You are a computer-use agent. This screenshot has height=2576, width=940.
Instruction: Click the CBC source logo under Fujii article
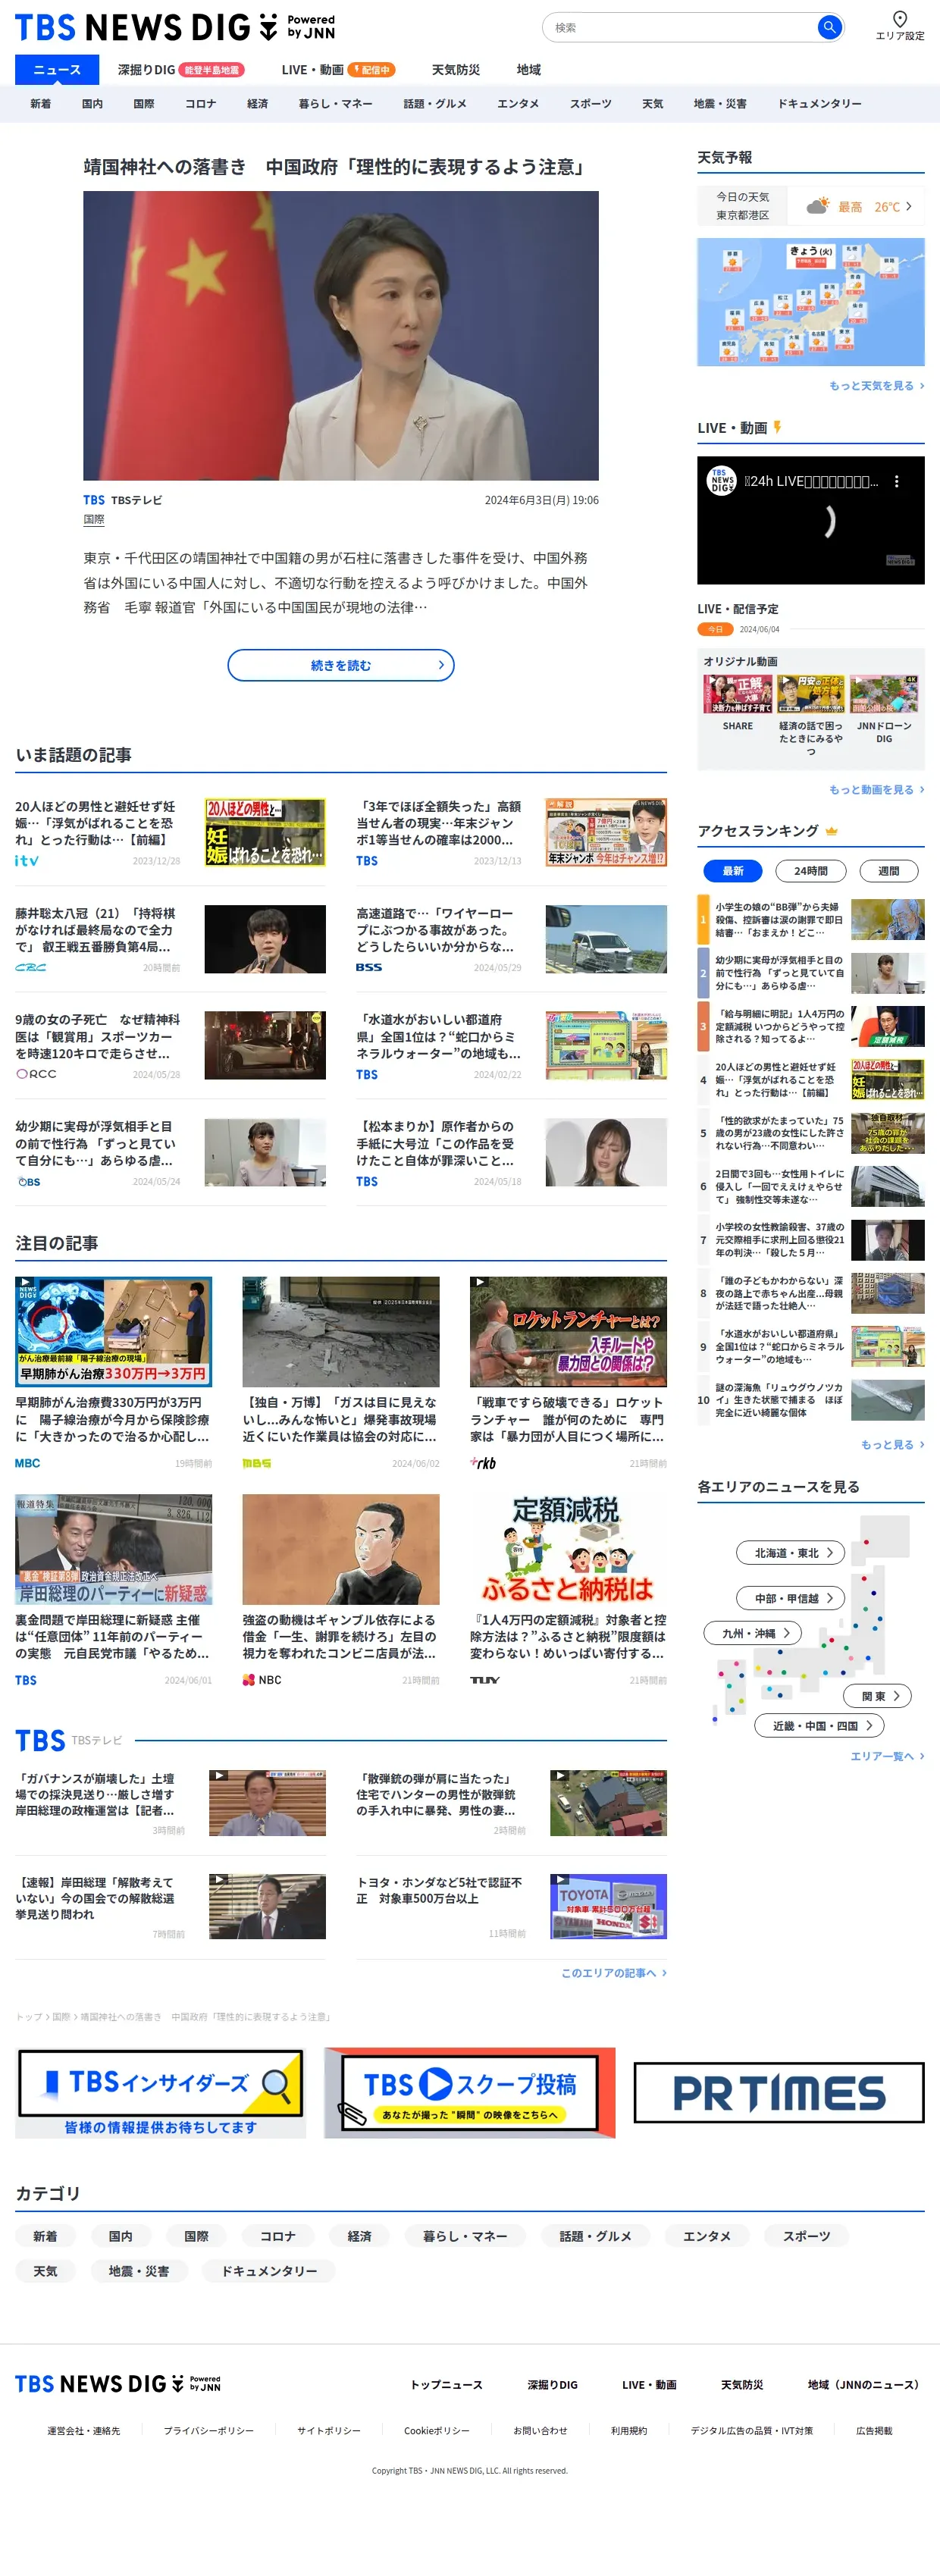(x=30, y=967)
